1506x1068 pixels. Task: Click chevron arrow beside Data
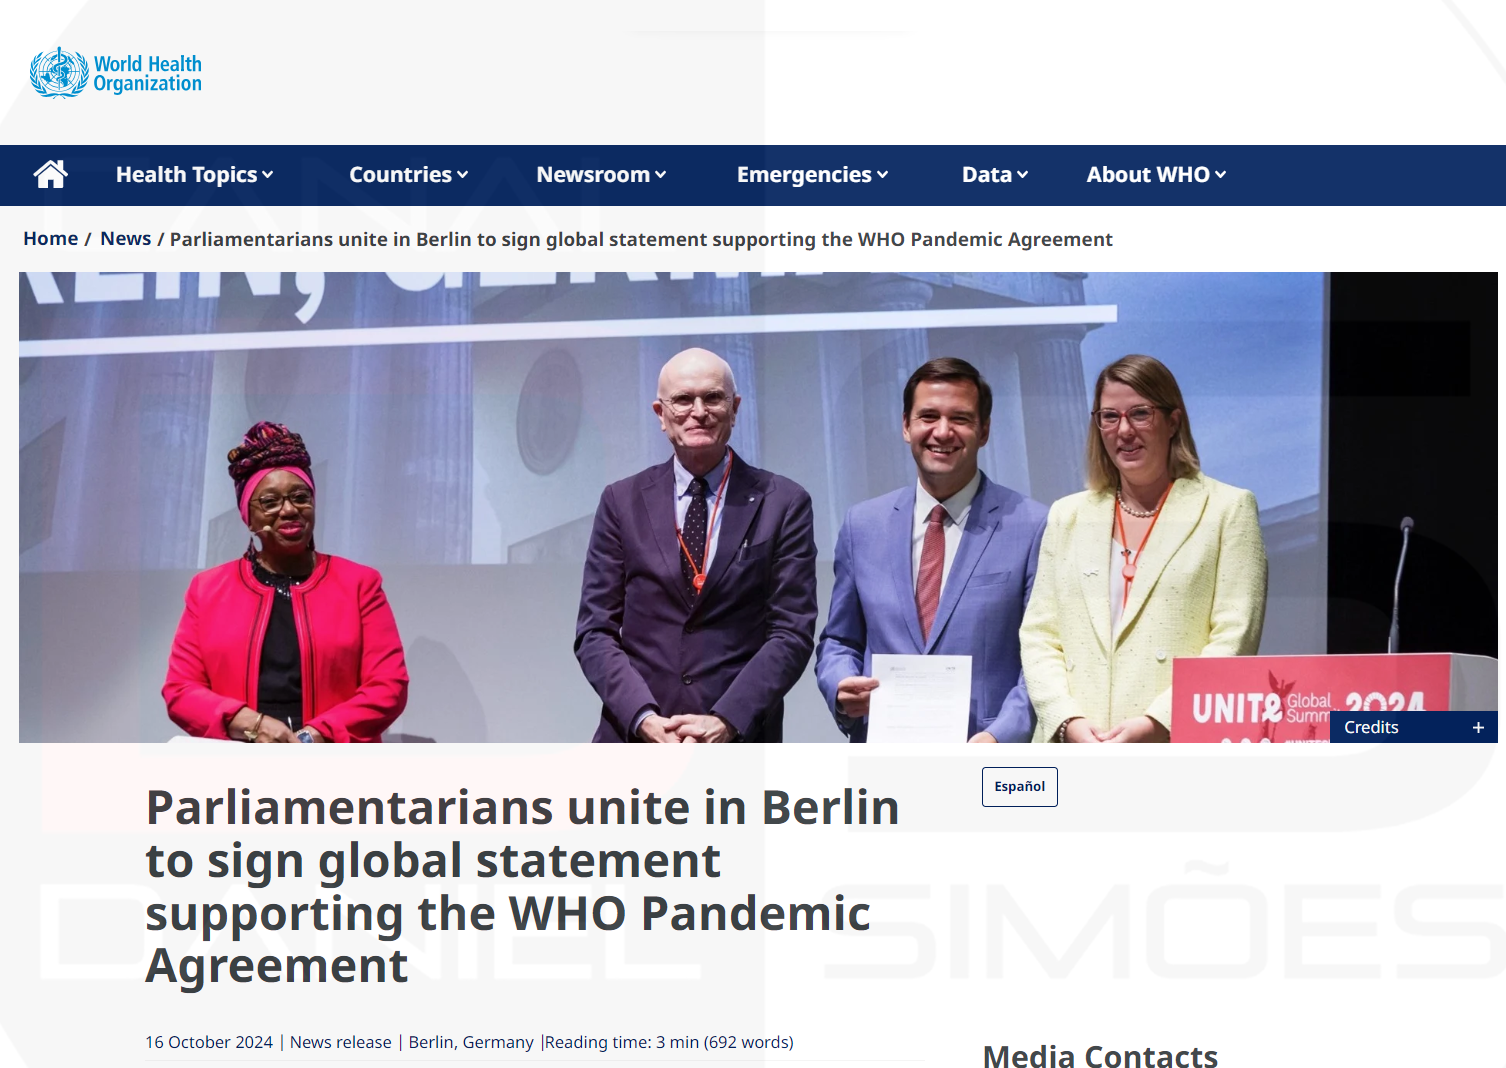[1022, 175]
